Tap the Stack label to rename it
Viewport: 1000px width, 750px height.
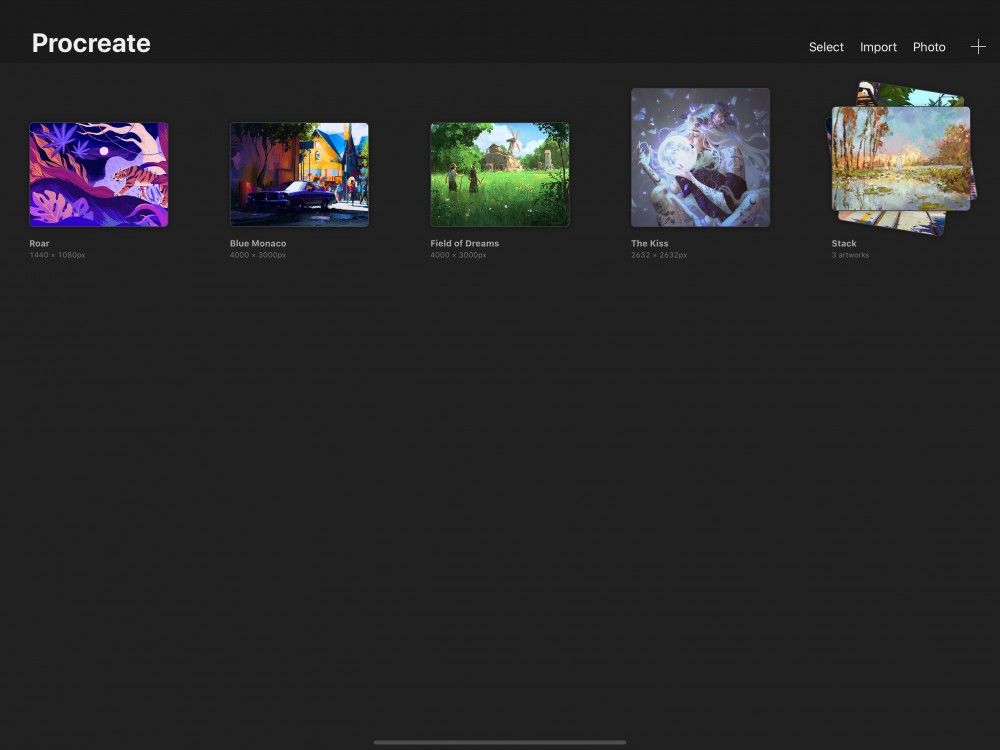(x=843, y=243)
